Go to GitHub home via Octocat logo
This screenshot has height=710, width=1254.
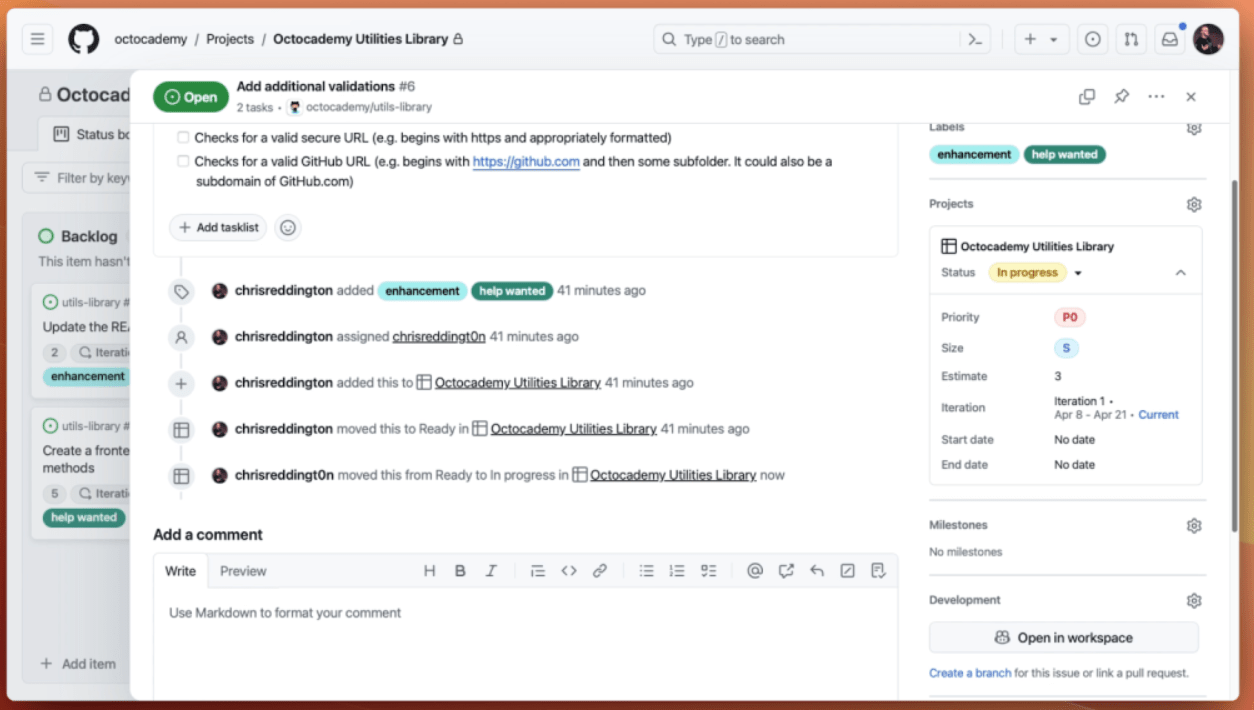tap(84, 39)
